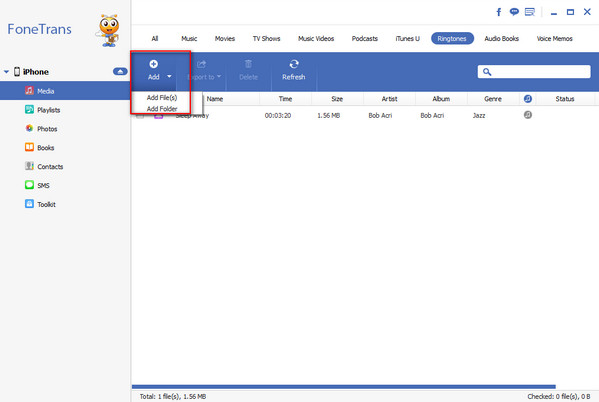This screenshot has height=402, width=599.
Task: Open Media in the sidebar
Action: (65, 91)
